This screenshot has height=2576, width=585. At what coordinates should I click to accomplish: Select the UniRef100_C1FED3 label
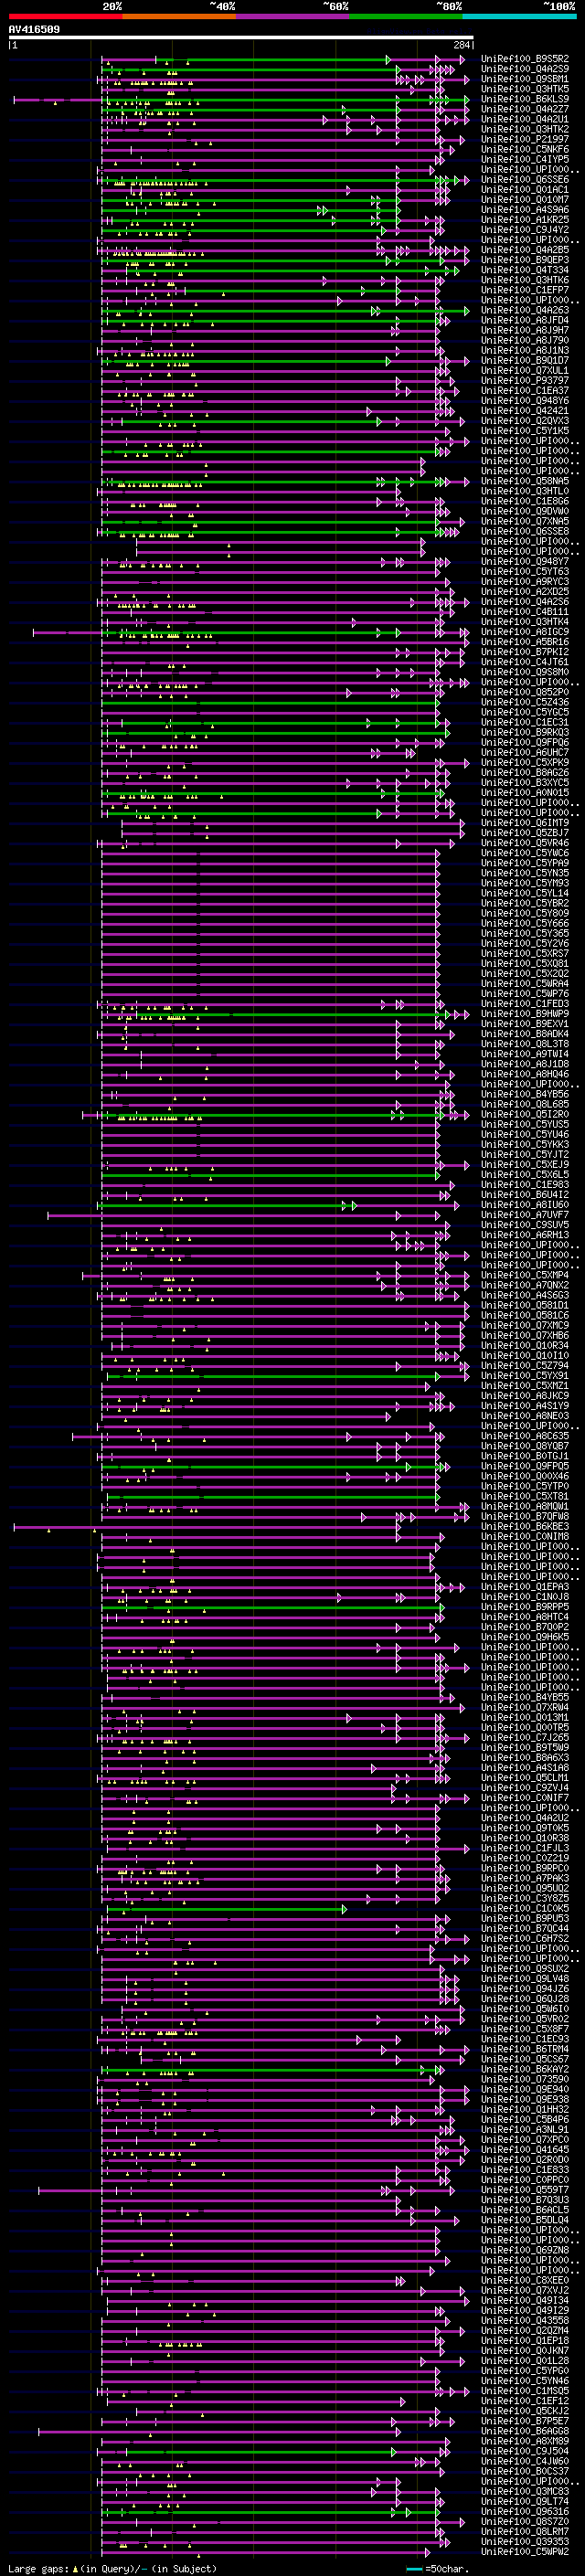pos(524,1004)
